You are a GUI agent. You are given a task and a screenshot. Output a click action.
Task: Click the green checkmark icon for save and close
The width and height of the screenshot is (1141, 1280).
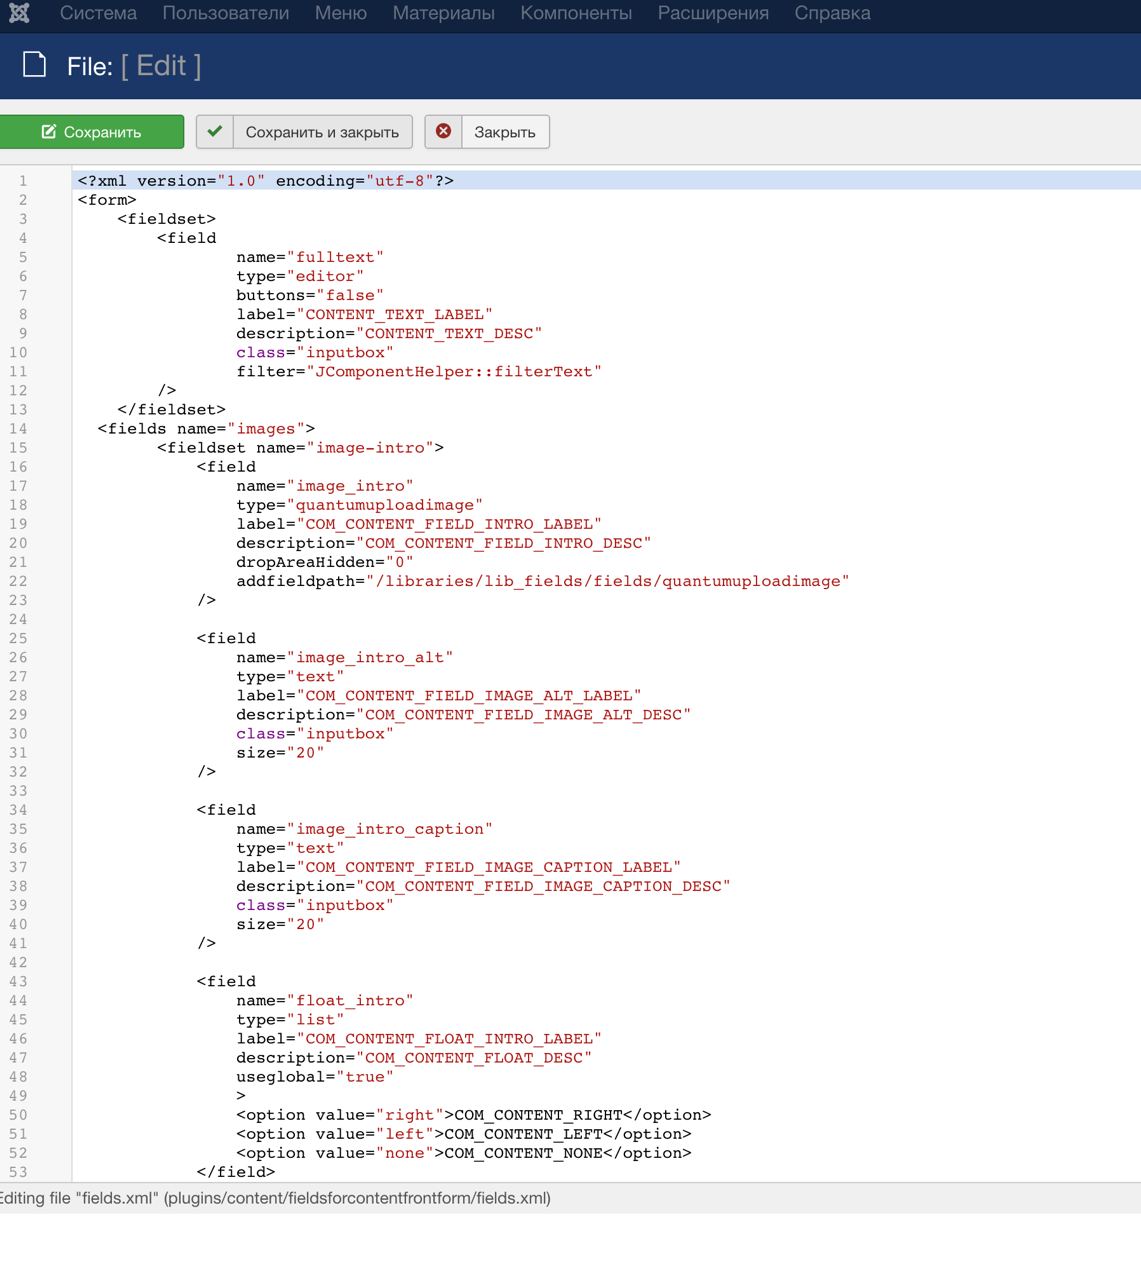pos(214,132)
